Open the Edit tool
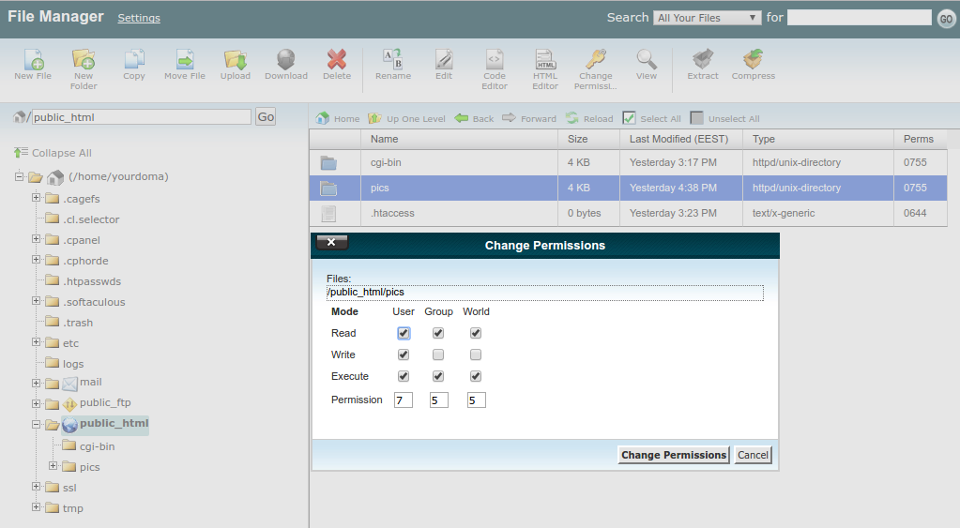The width and height of the screenshot is (960, 528). tap(444, 60)
